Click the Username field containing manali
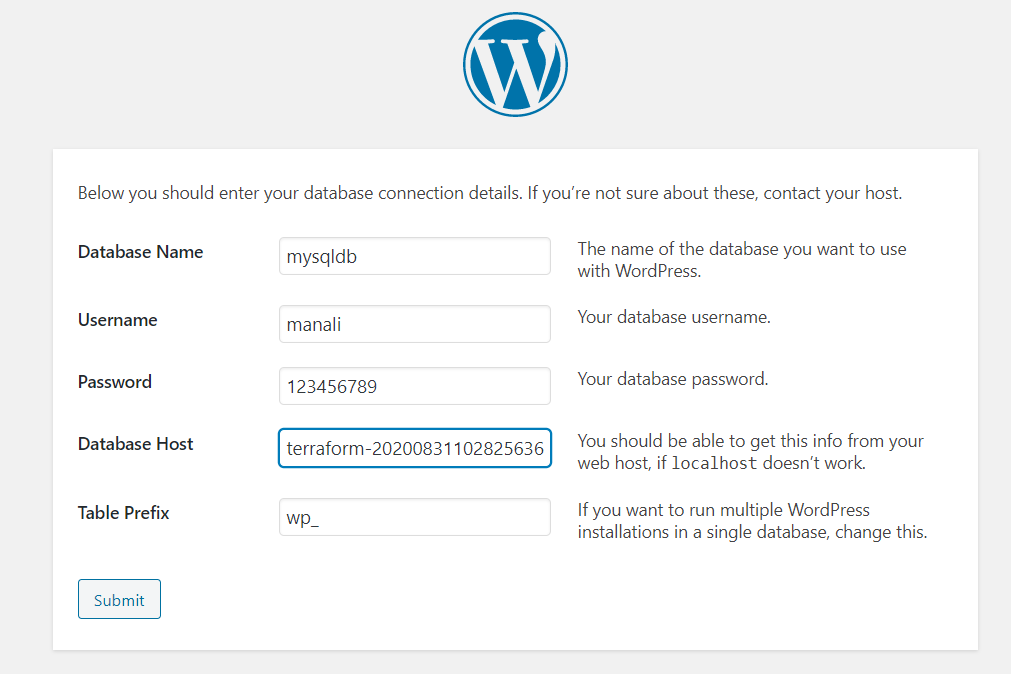This screenshot has height=674, width=1011. pos(415,324)
